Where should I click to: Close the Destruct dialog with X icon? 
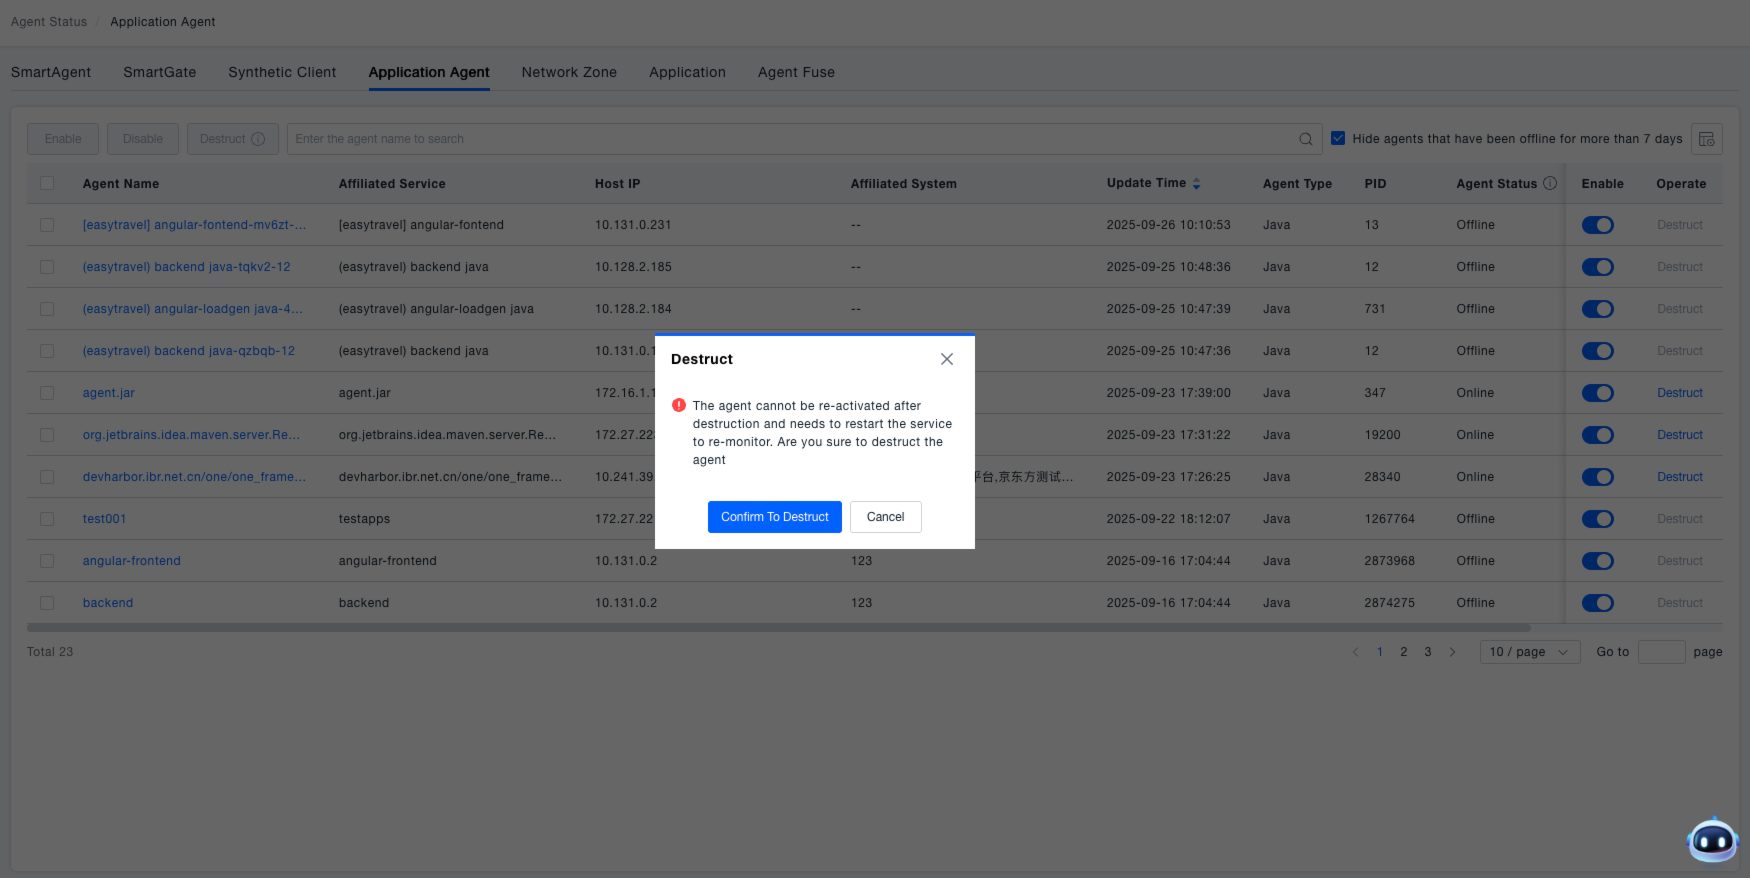(x=946, y=359)
